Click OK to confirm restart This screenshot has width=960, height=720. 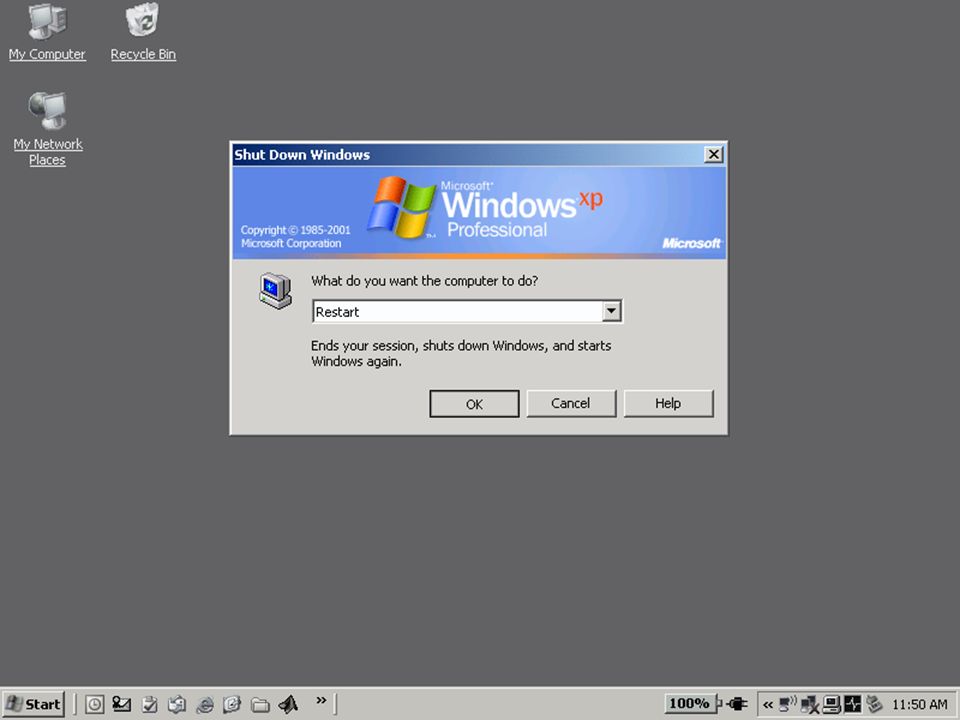tap(474, 404)
